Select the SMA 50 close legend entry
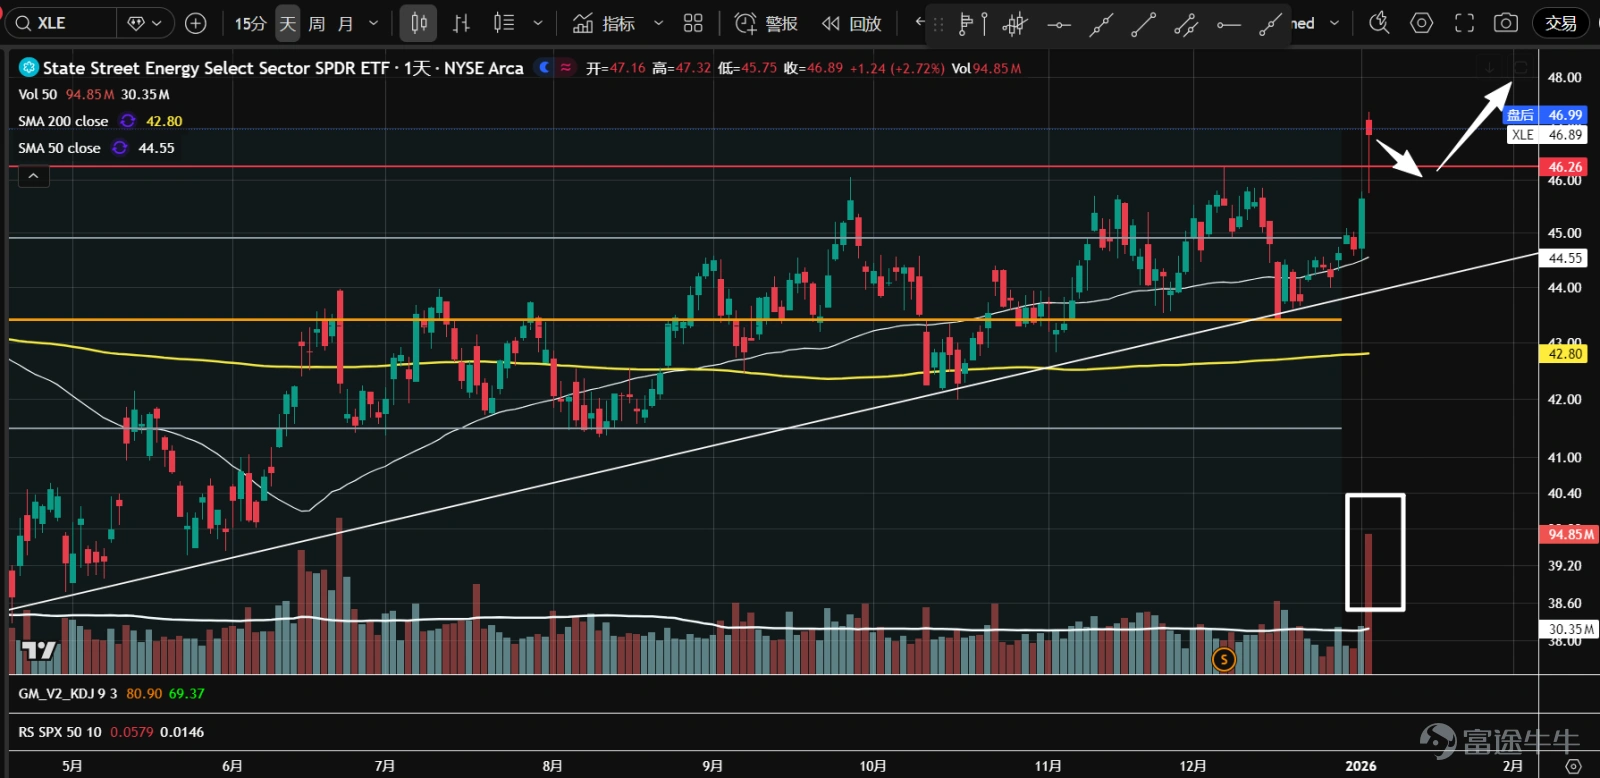The width and height of the screenshot is (1600, 778). pyautogui.click(x=59, y=148)
